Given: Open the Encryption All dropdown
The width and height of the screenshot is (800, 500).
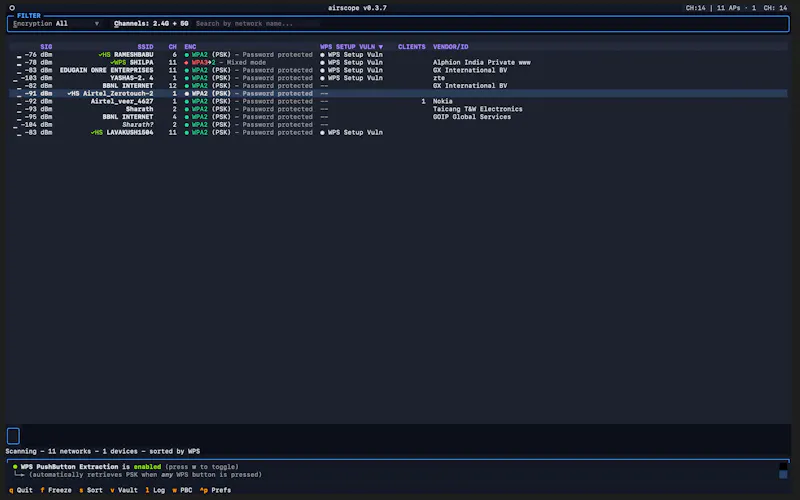Looking at the screenshot, I should [x=56, y=23].
